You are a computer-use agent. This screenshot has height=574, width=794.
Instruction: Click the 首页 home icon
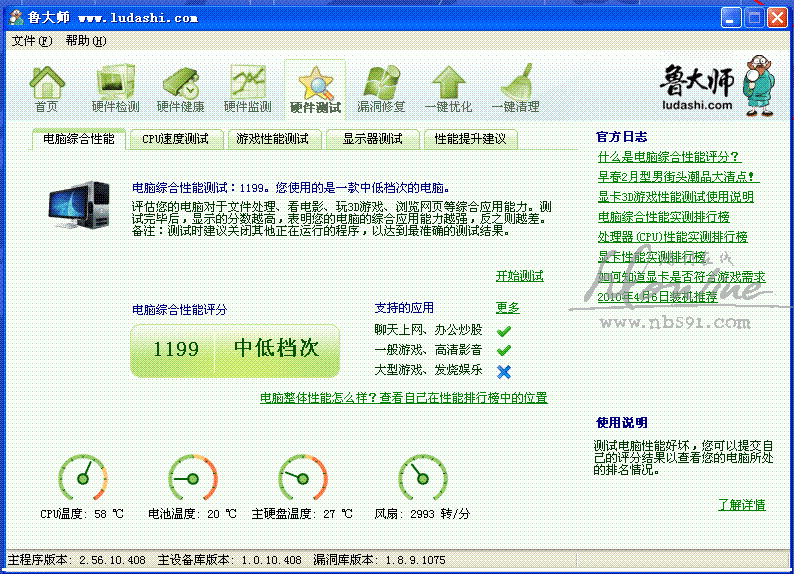coord(46,88)
